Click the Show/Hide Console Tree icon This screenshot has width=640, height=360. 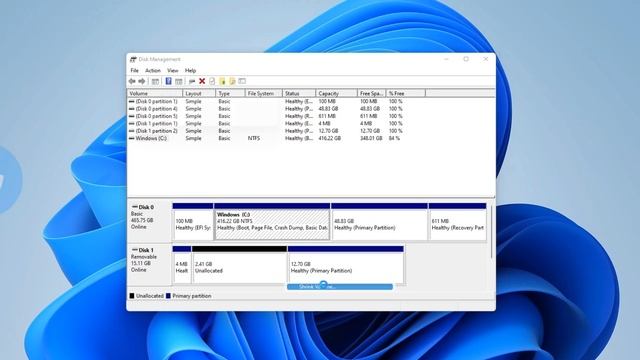click(x=155, y=81)
